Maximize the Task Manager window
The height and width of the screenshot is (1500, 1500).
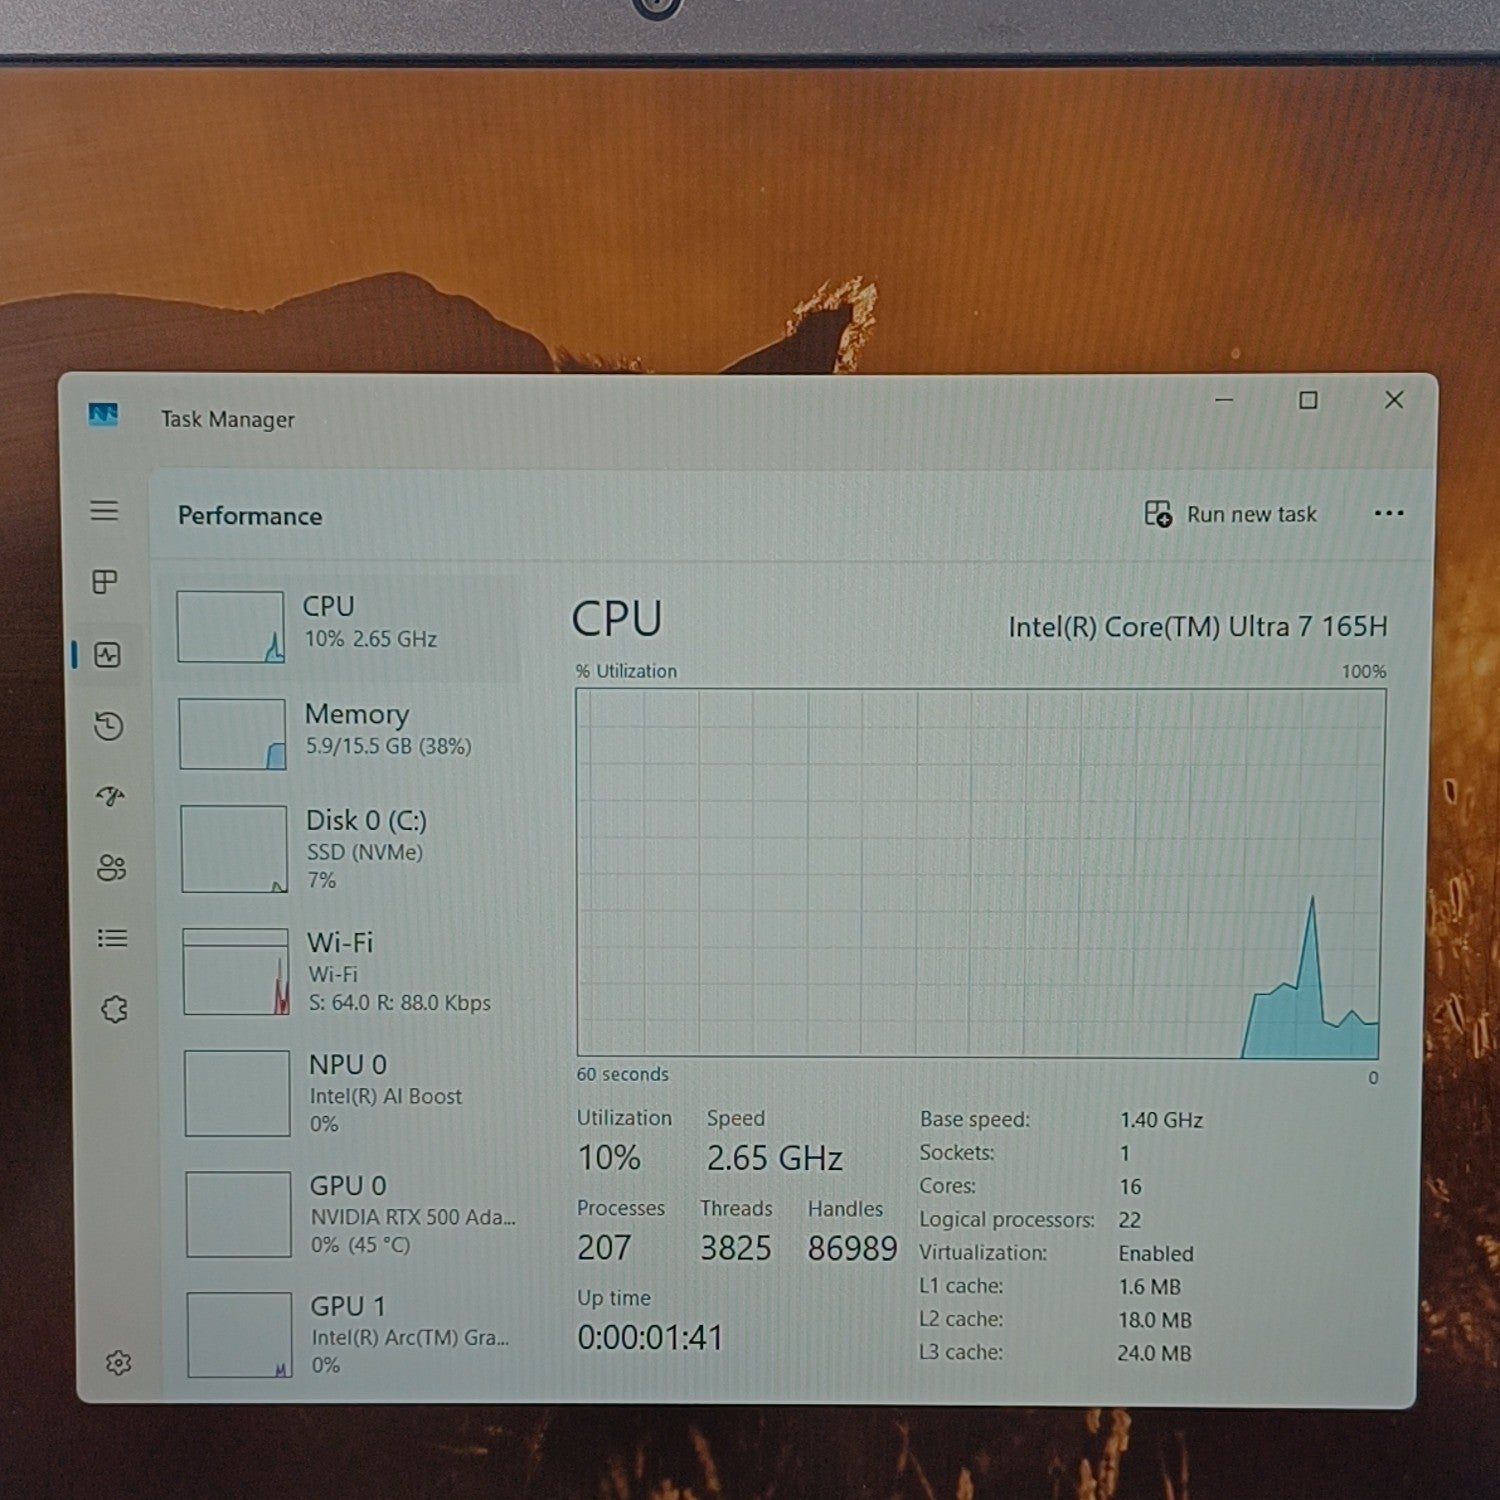1308,400
